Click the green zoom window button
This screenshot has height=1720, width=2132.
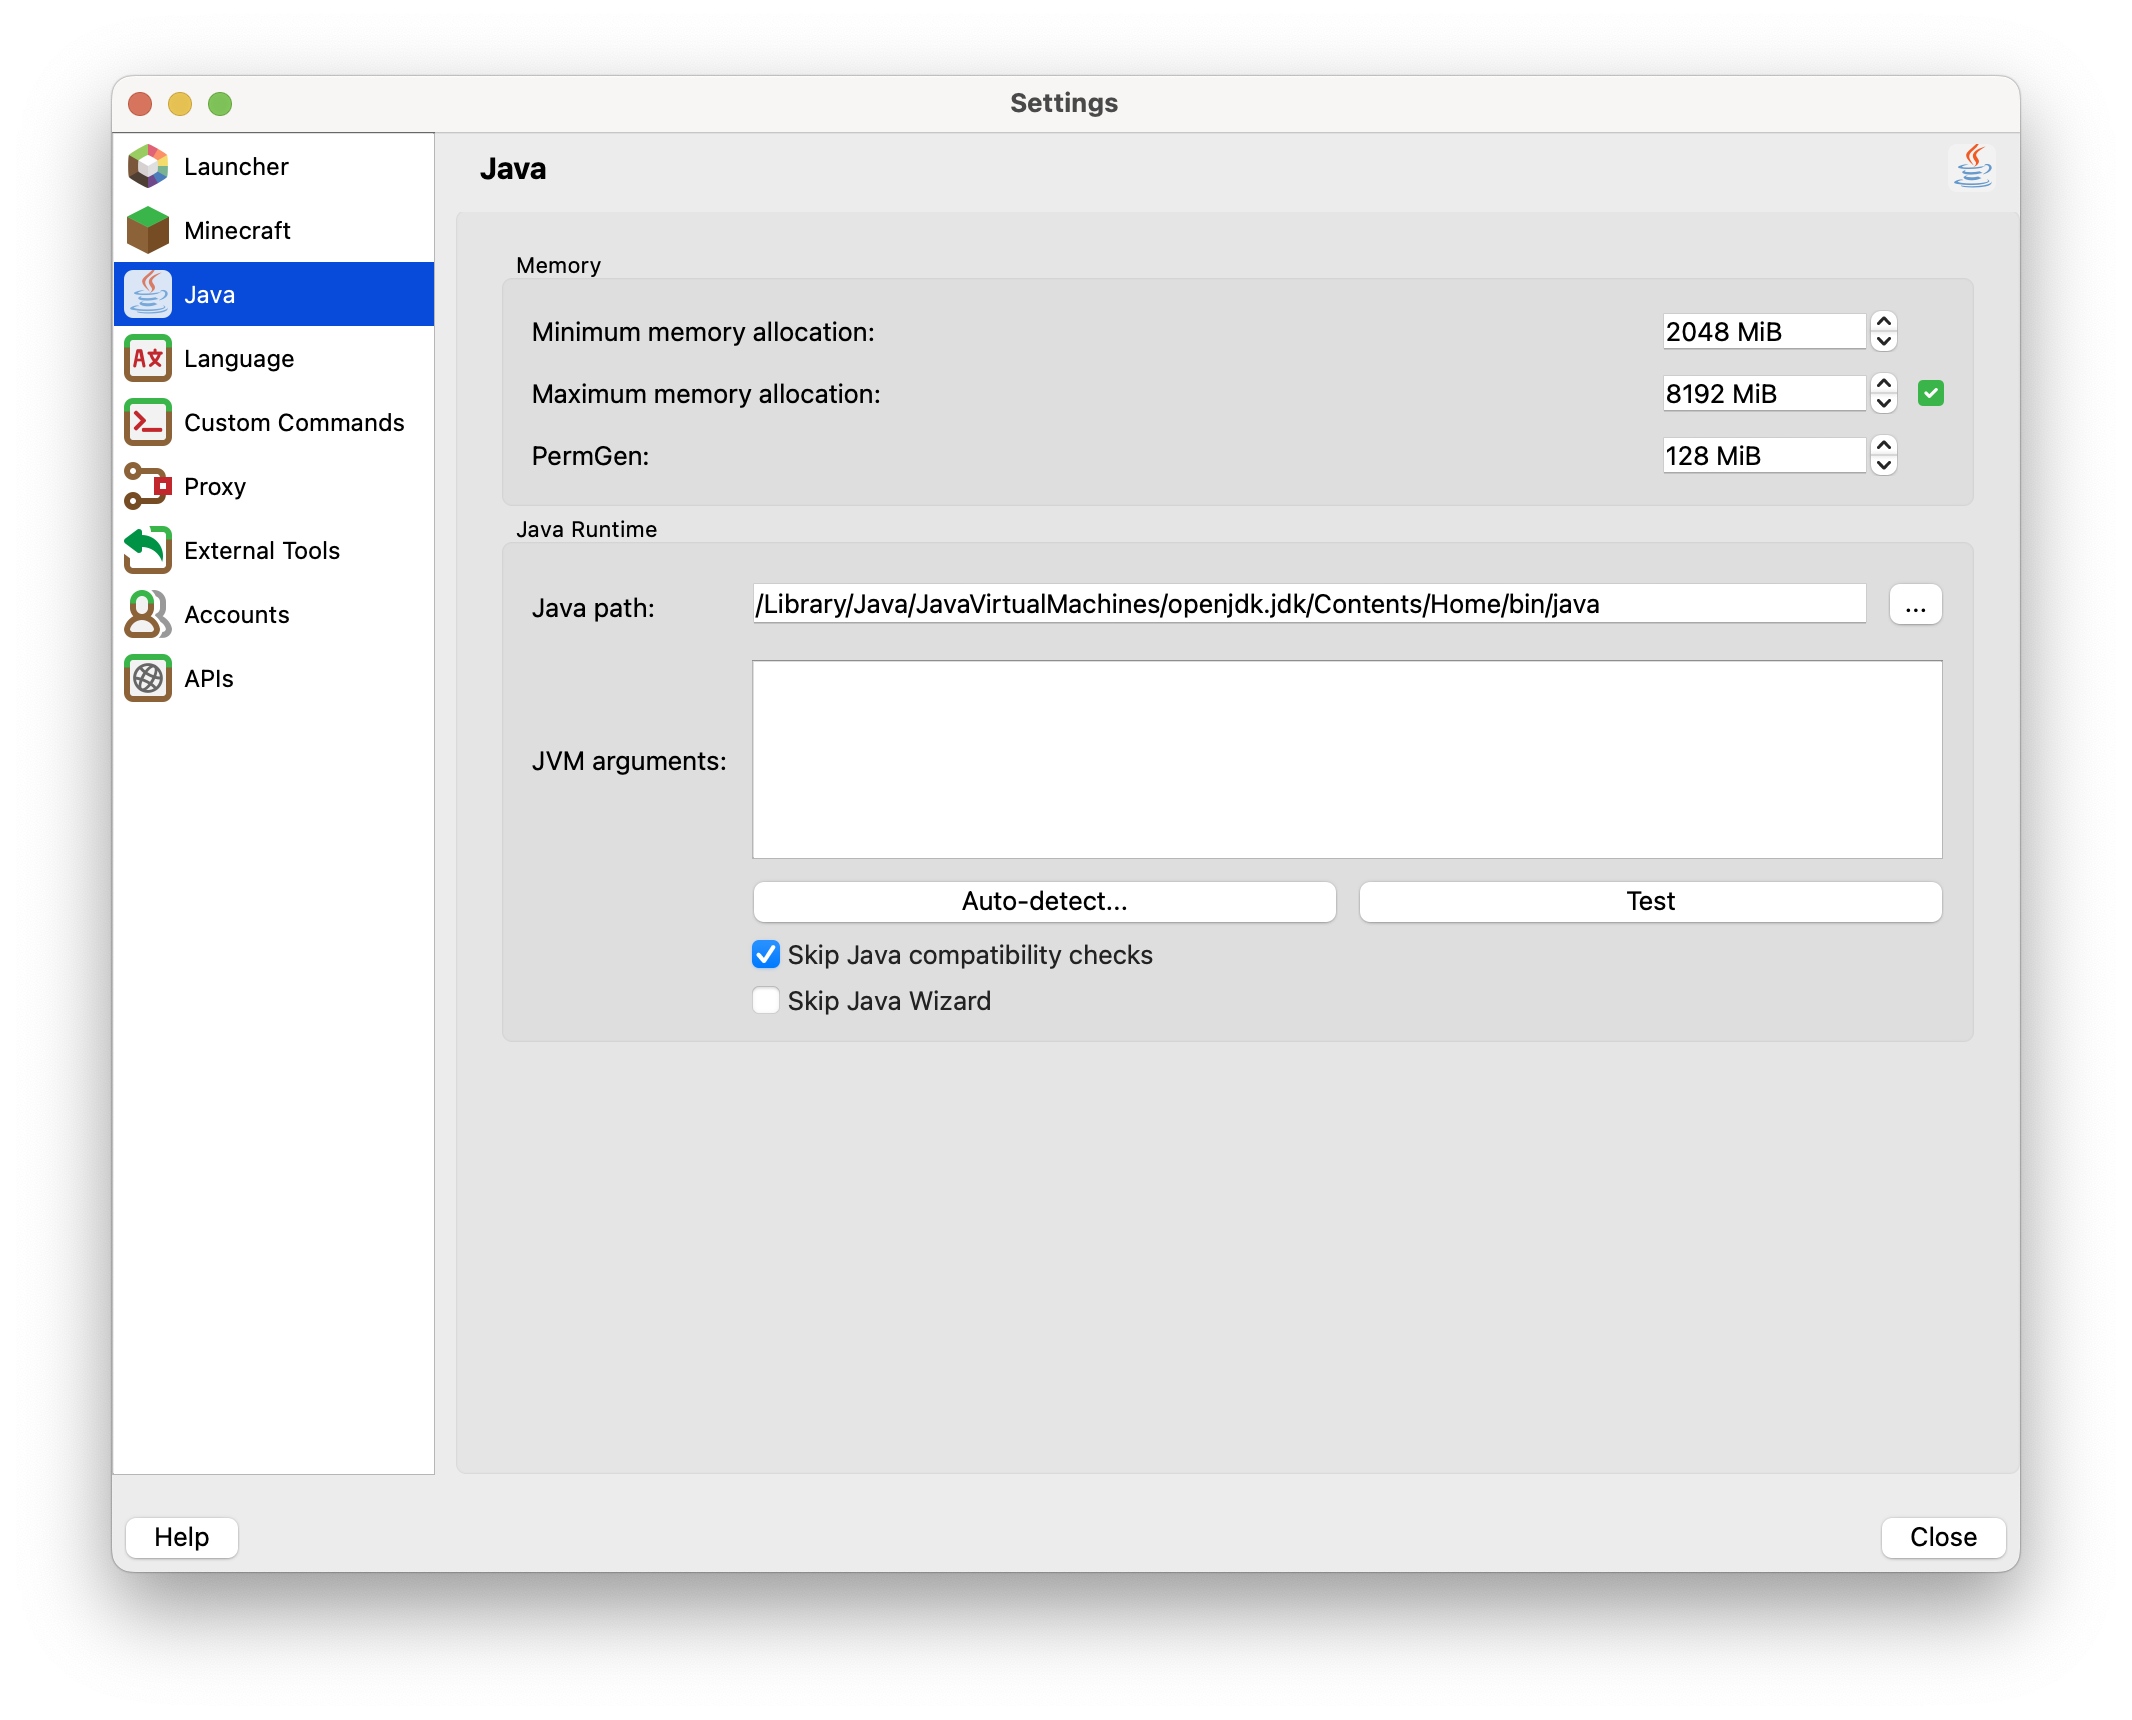[220, 104]
